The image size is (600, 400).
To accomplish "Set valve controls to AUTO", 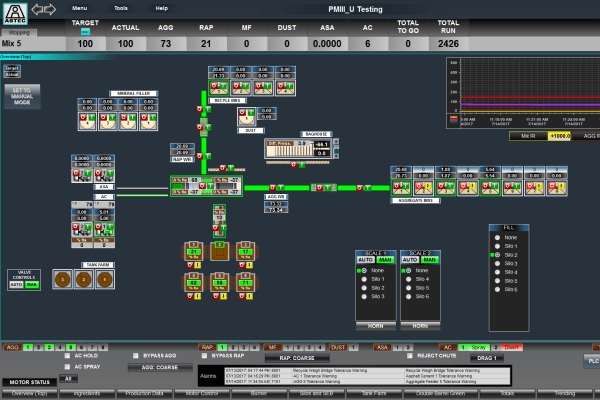I will click(16, 284).
